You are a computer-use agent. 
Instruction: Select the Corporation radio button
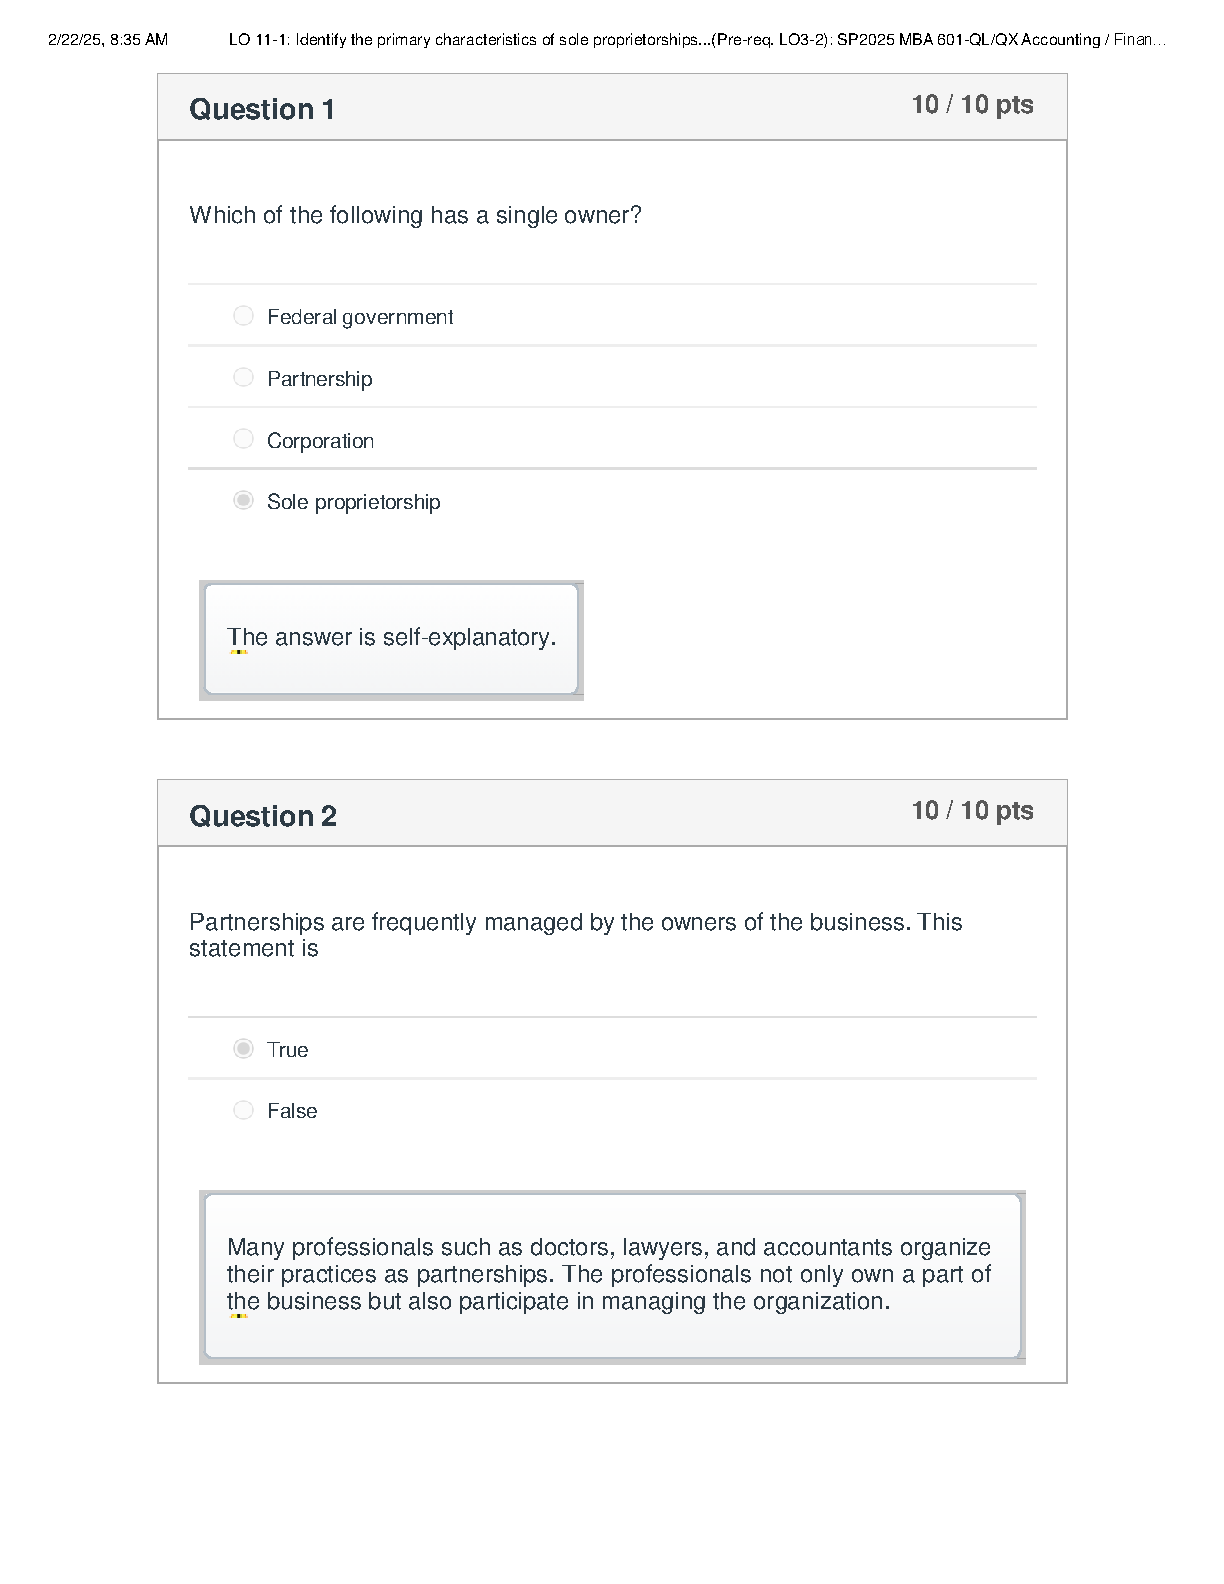point(243,439)
